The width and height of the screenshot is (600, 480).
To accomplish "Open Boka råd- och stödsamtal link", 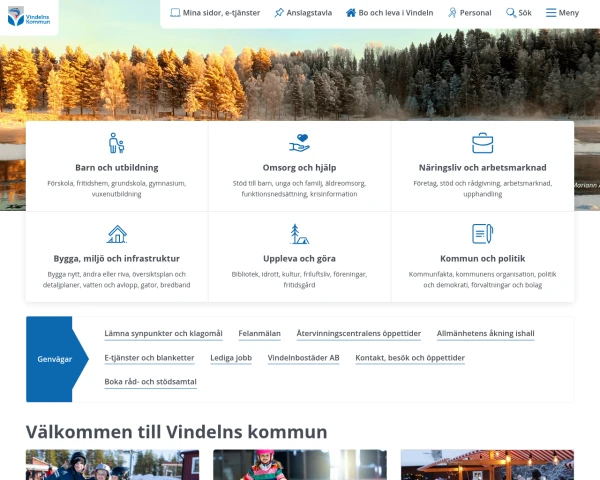I will [x=150, y=382].
